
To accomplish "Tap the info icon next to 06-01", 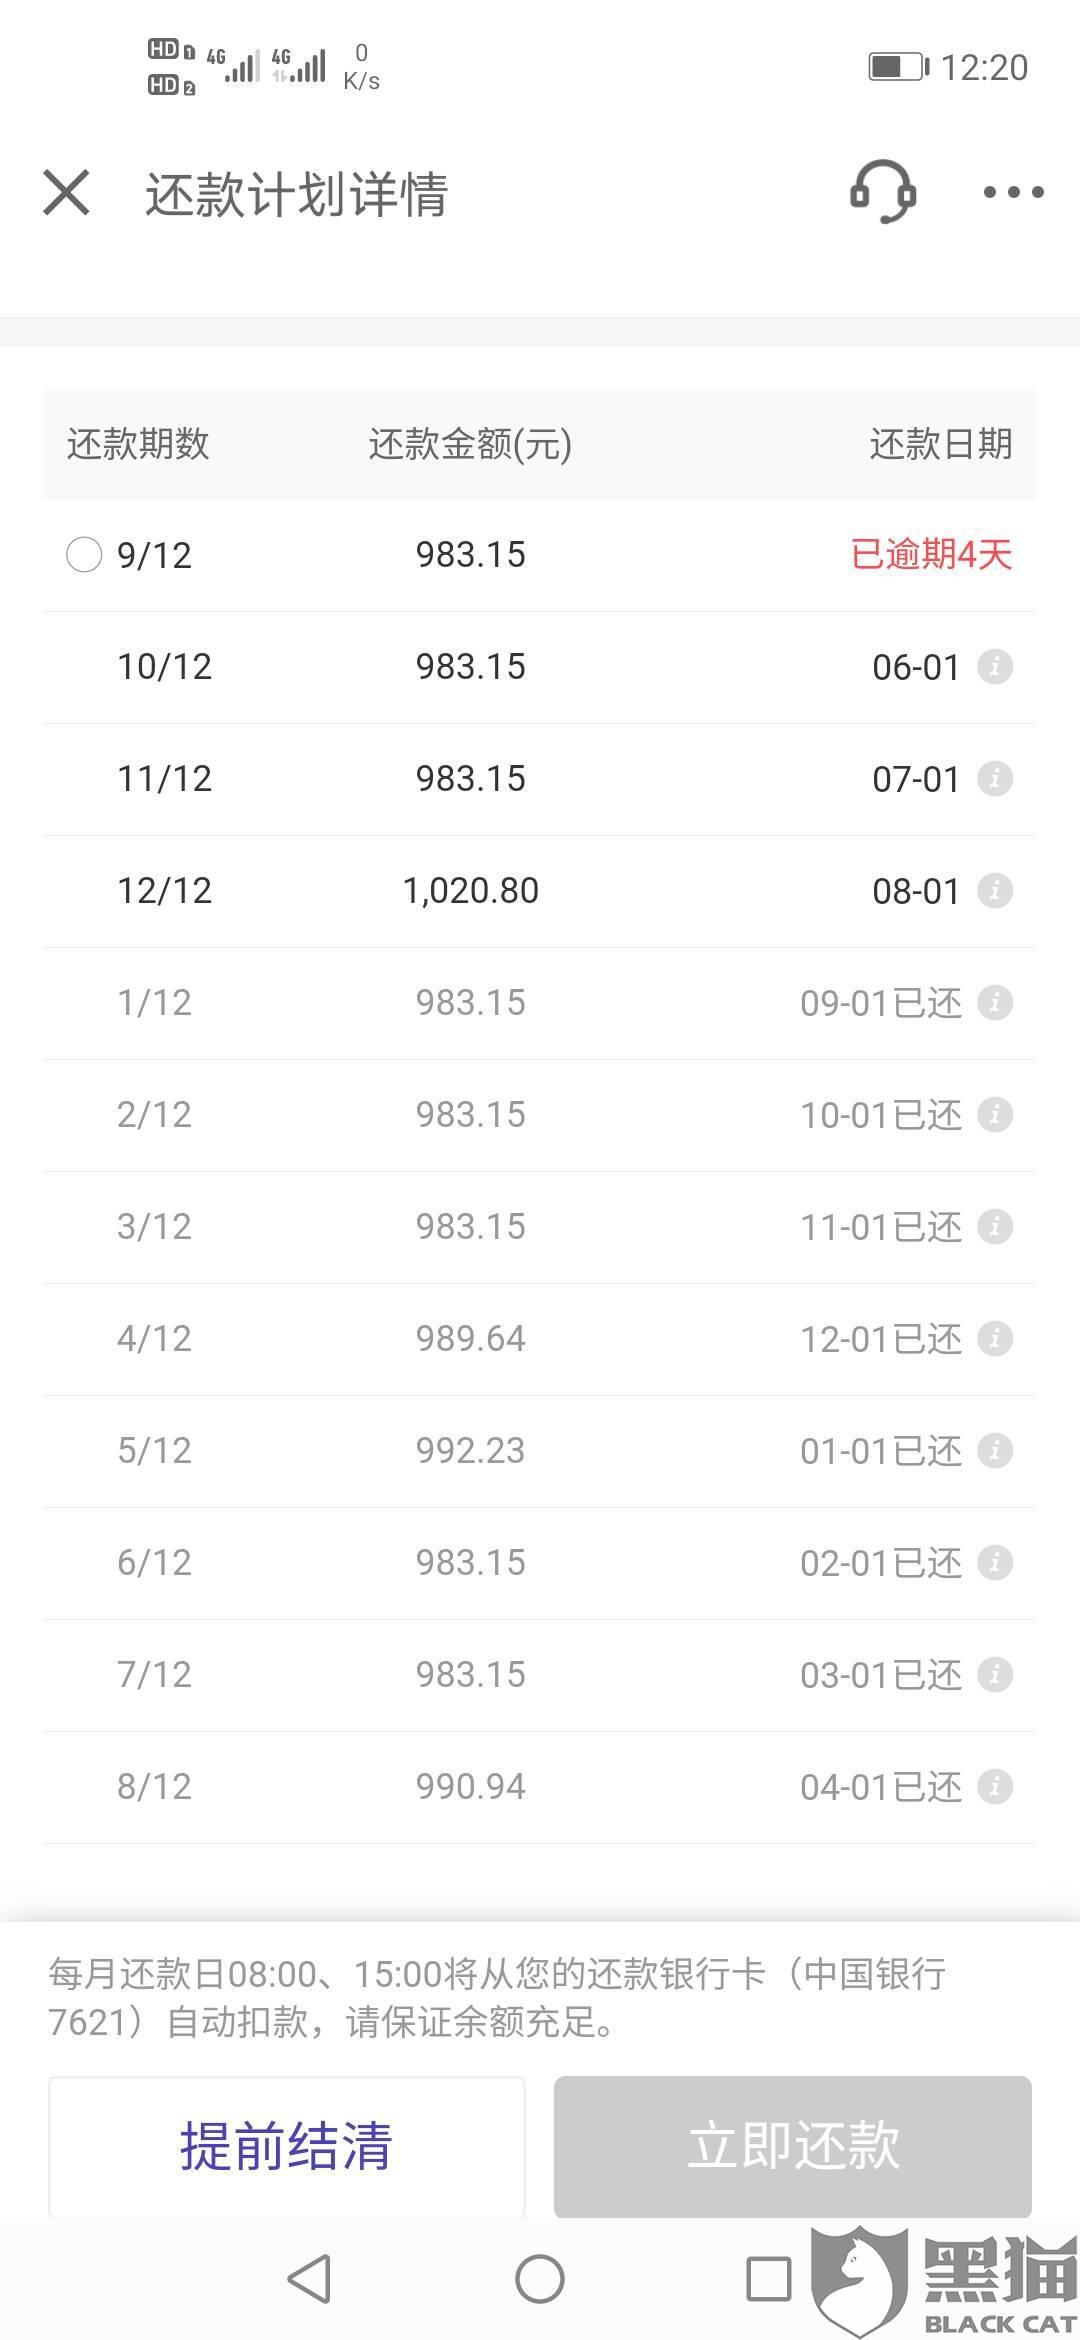I will 994,666.
